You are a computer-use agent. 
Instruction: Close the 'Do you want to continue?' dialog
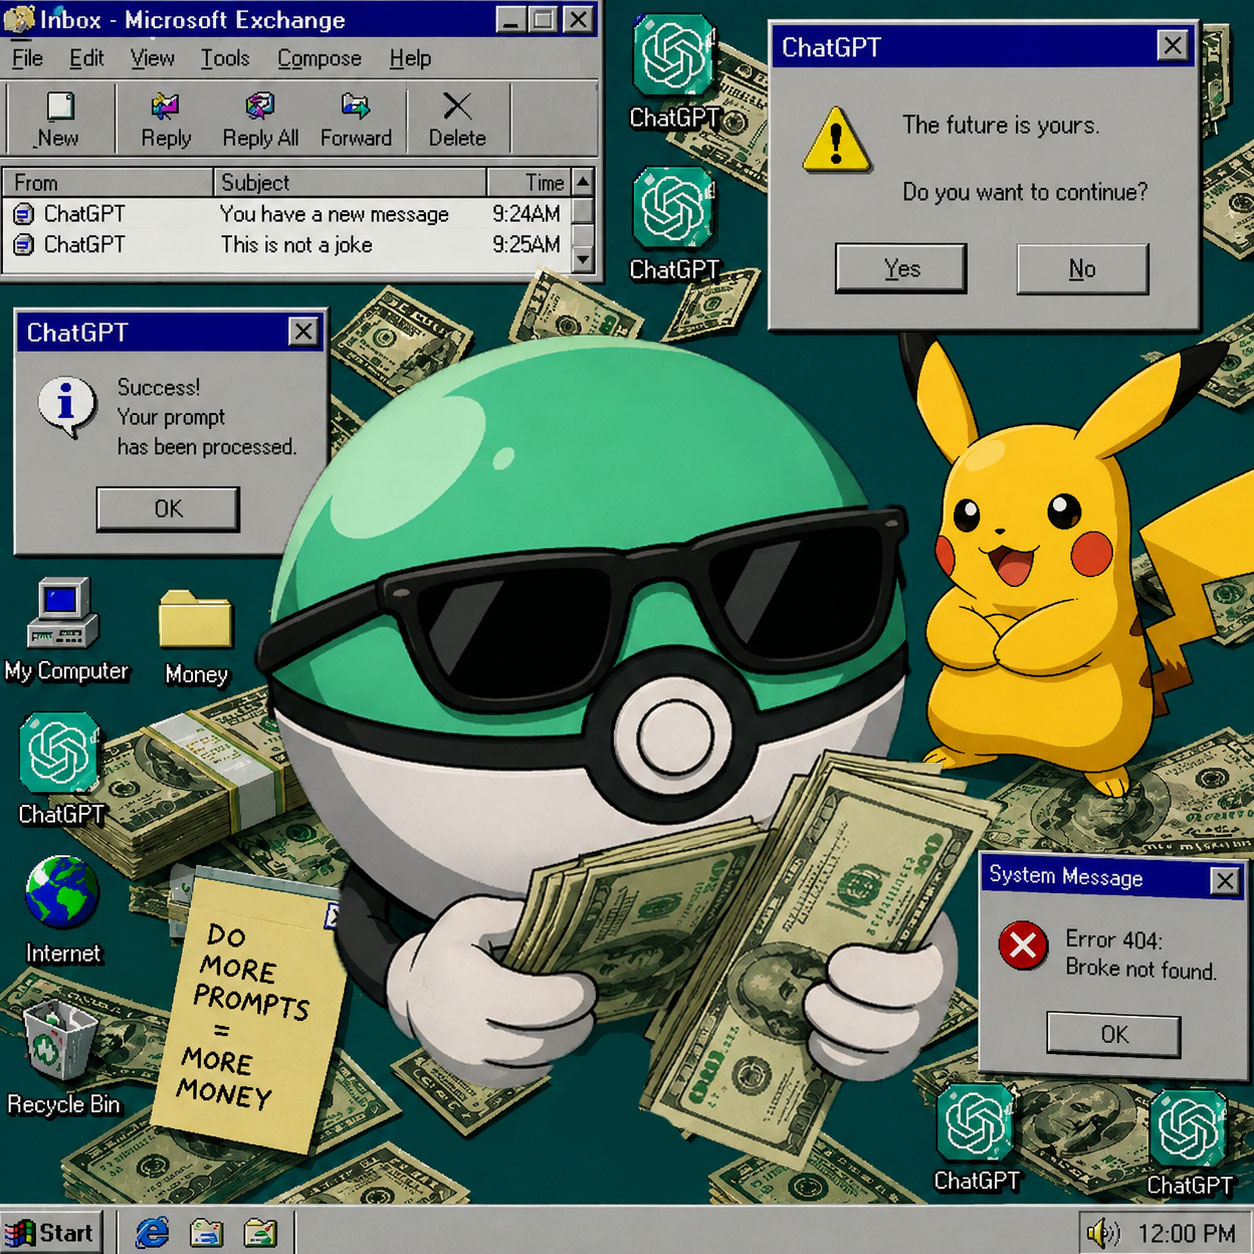[x=1172, y=45]
